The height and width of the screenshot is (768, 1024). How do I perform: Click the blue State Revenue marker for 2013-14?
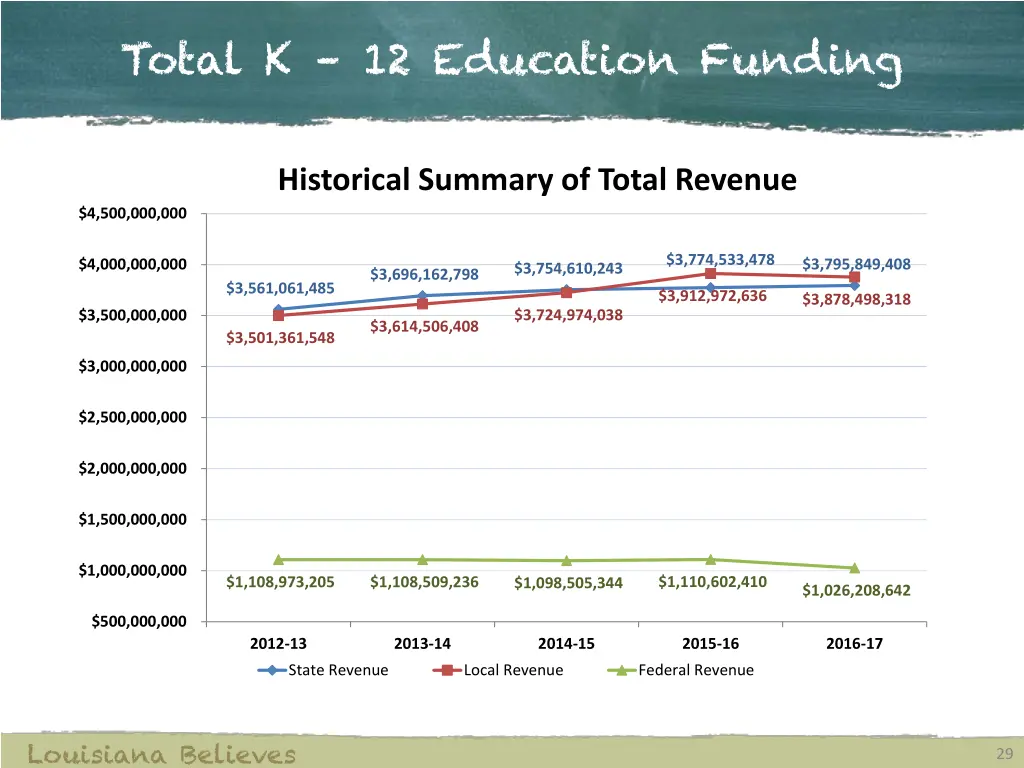pyautogui.click(x=423, y=296)
